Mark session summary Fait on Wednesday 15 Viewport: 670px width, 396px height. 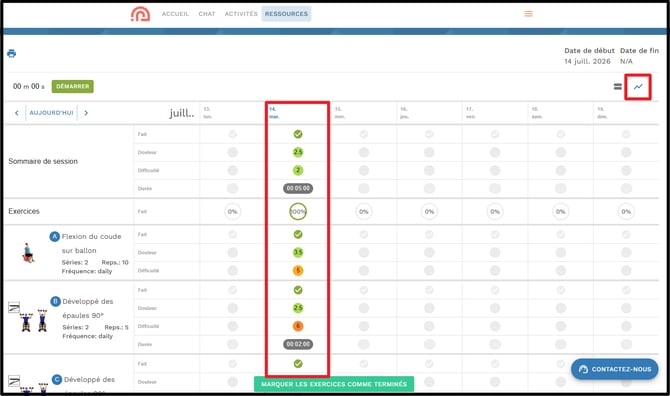(x=364, y=134)
